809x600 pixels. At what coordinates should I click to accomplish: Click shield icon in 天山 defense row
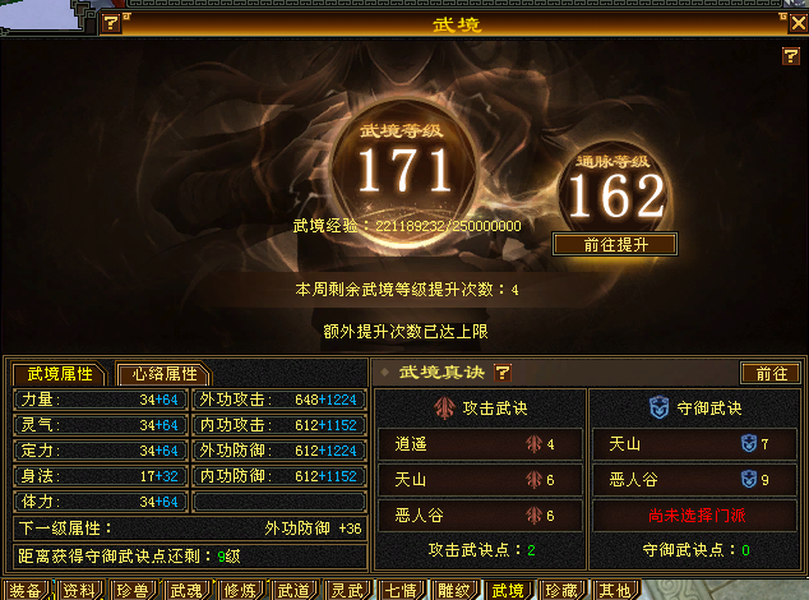[749, 443]
